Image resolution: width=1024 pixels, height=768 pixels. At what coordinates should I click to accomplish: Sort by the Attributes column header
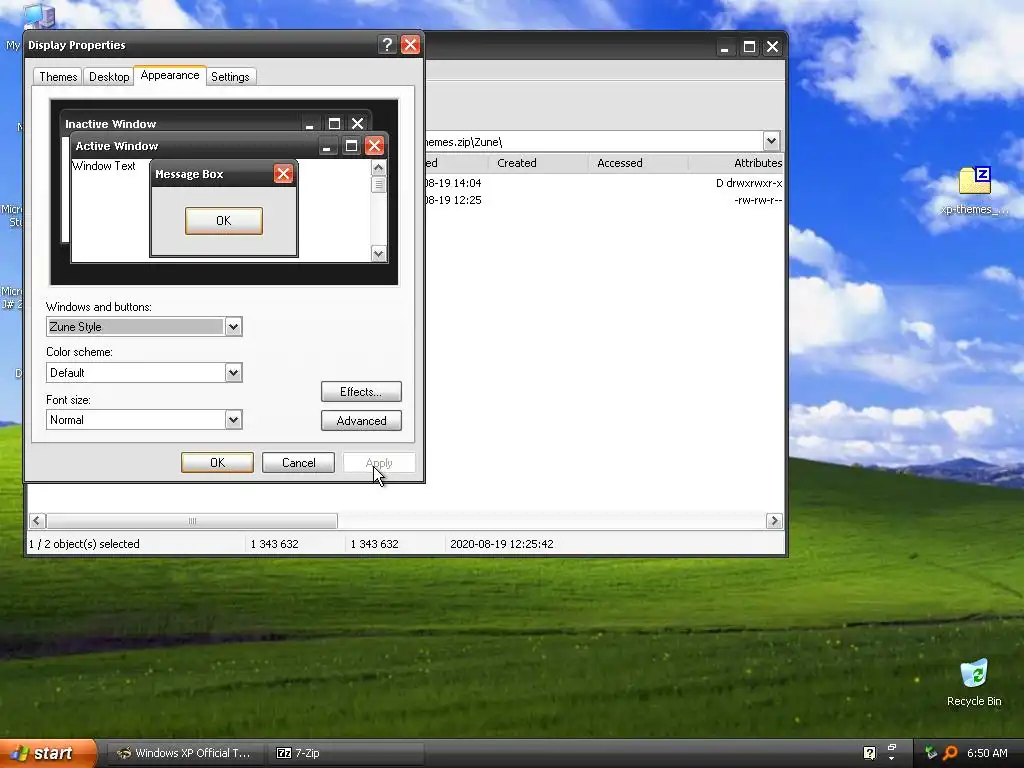737,163
